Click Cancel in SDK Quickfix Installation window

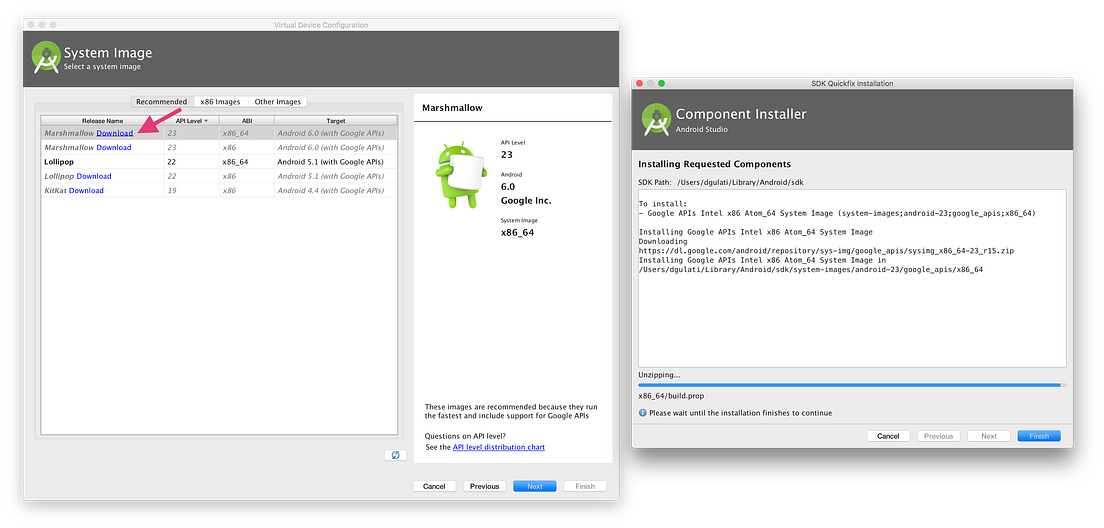[x=889, y=436]
